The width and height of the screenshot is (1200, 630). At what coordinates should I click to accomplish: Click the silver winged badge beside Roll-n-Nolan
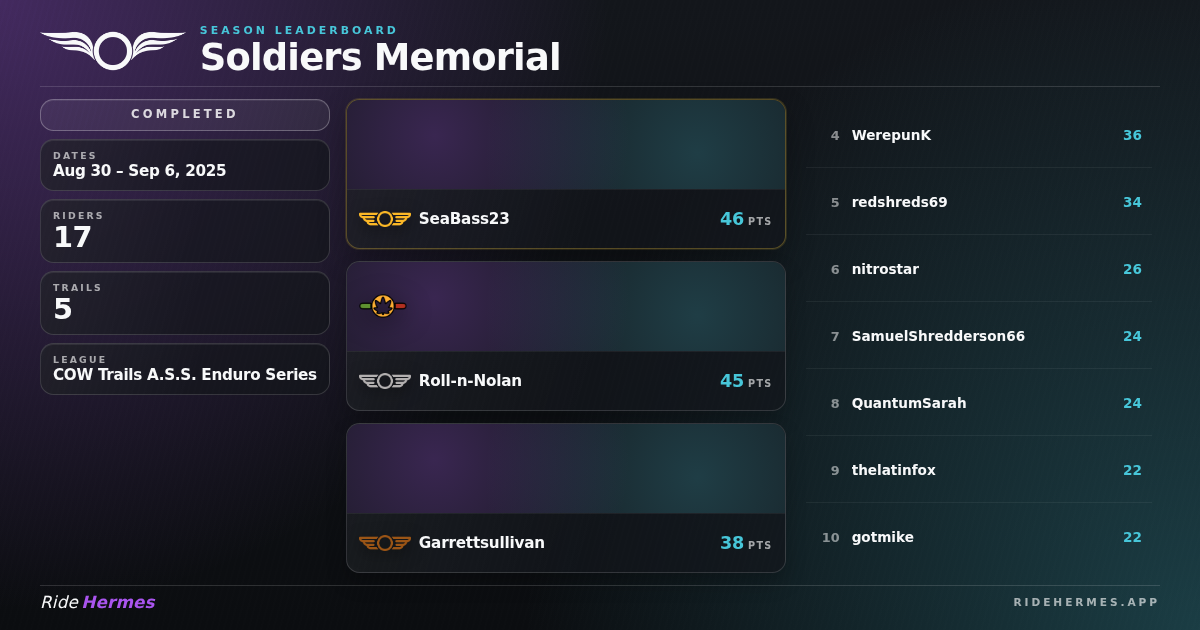[385, 381]
